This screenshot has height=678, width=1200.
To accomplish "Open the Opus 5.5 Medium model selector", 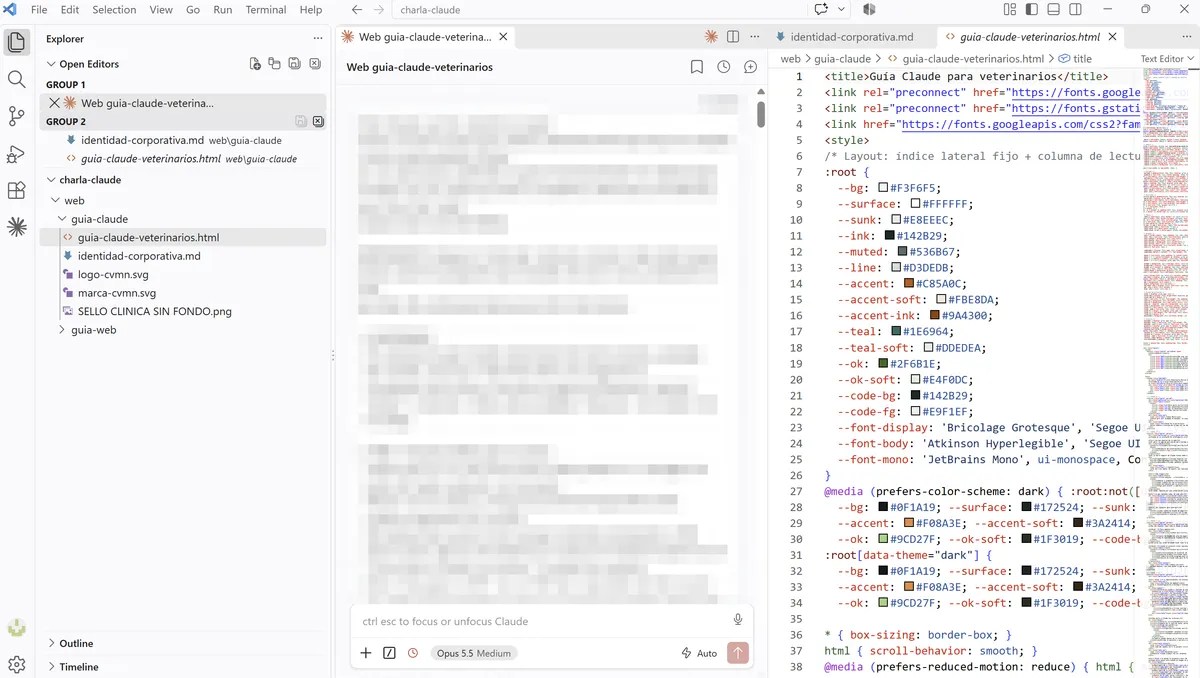I will pos(474,653).
